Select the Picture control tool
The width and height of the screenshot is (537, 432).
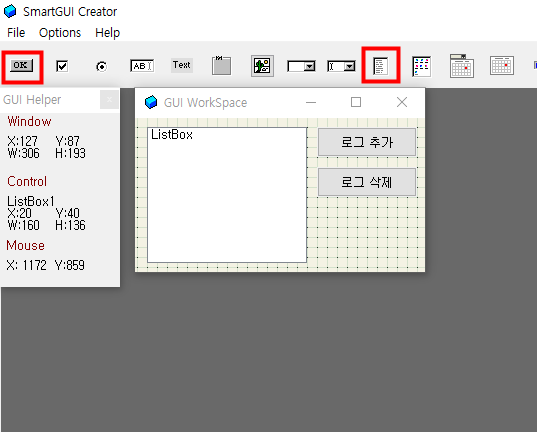pyautogui.click(x=262, y=66)
